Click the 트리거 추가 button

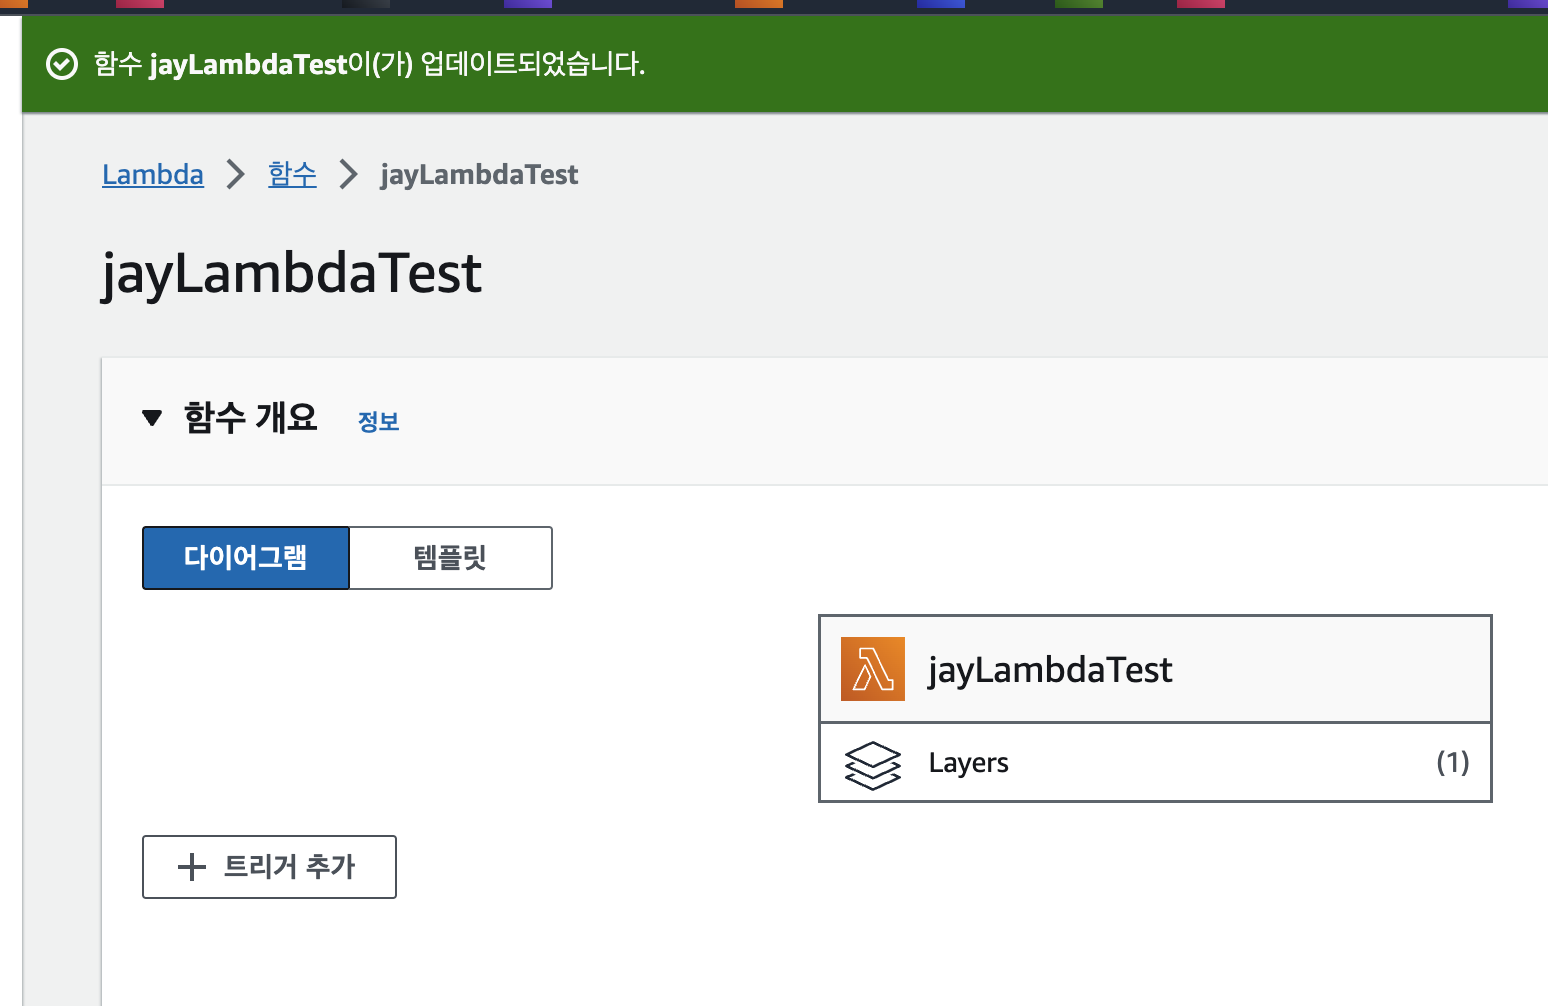click(269, 867)
